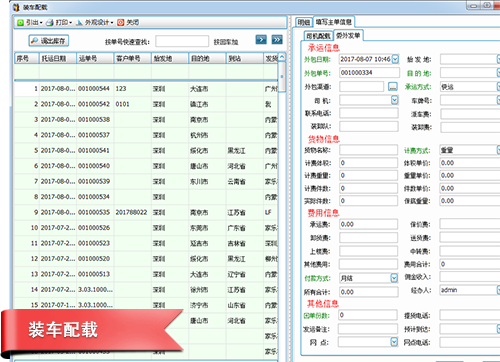Click the 运单号 column header
The image size is (500, 362).
pyautogui.click(x=95, y=58)
